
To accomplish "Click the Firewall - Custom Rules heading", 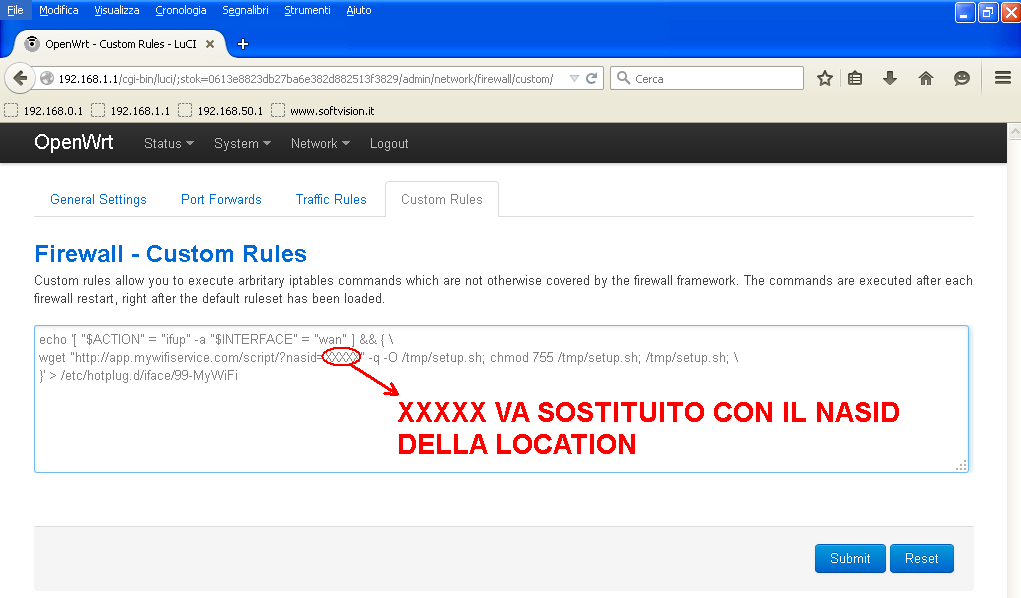I will pyautogui.click(x=171, y=253).
